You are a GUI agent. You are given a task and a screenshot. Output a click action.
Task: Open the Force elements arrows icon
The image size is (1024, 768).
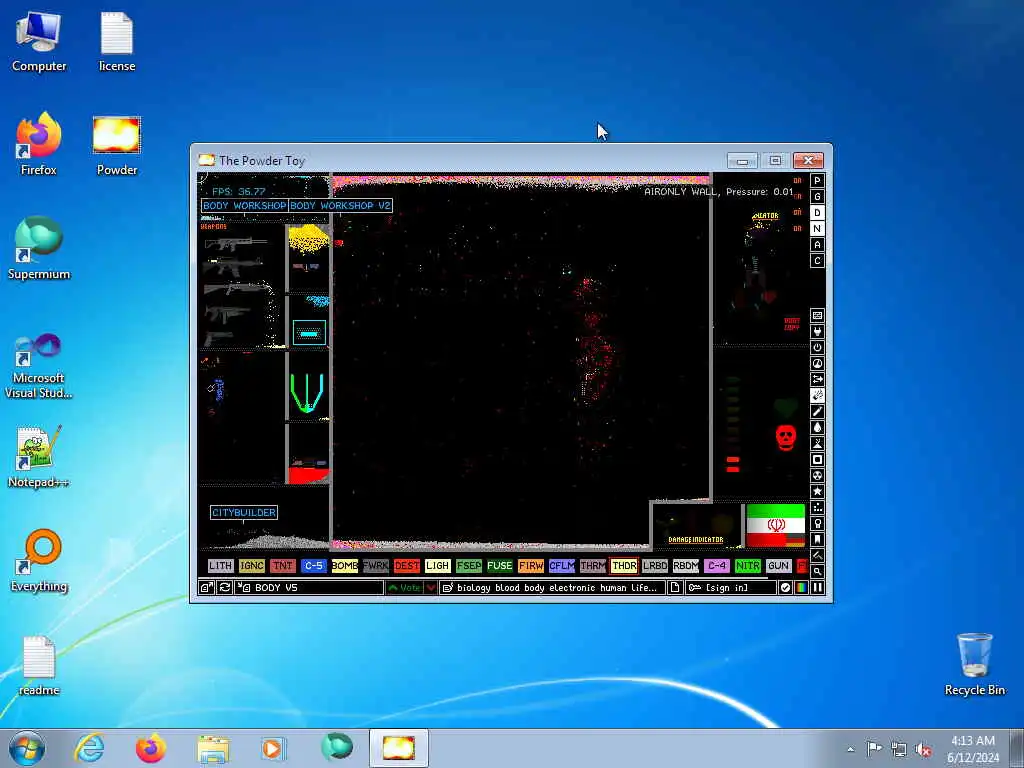(x=817, y=379)
